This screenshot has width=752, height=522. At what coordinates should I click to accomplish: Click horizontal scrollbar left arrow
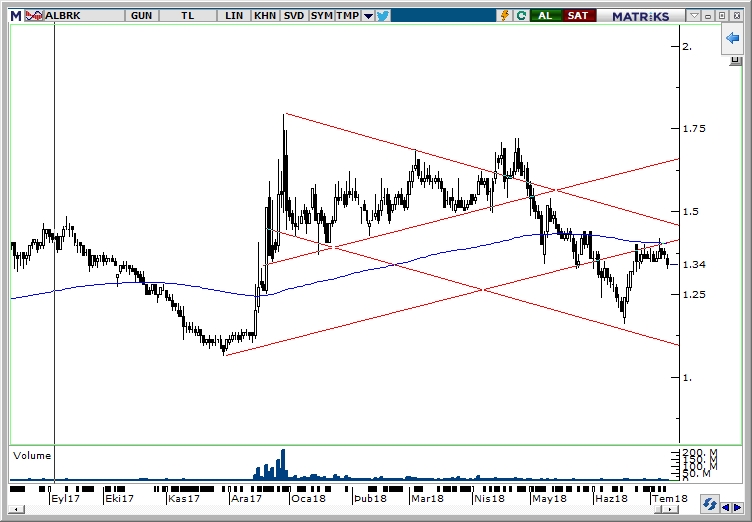pos(16,510)
